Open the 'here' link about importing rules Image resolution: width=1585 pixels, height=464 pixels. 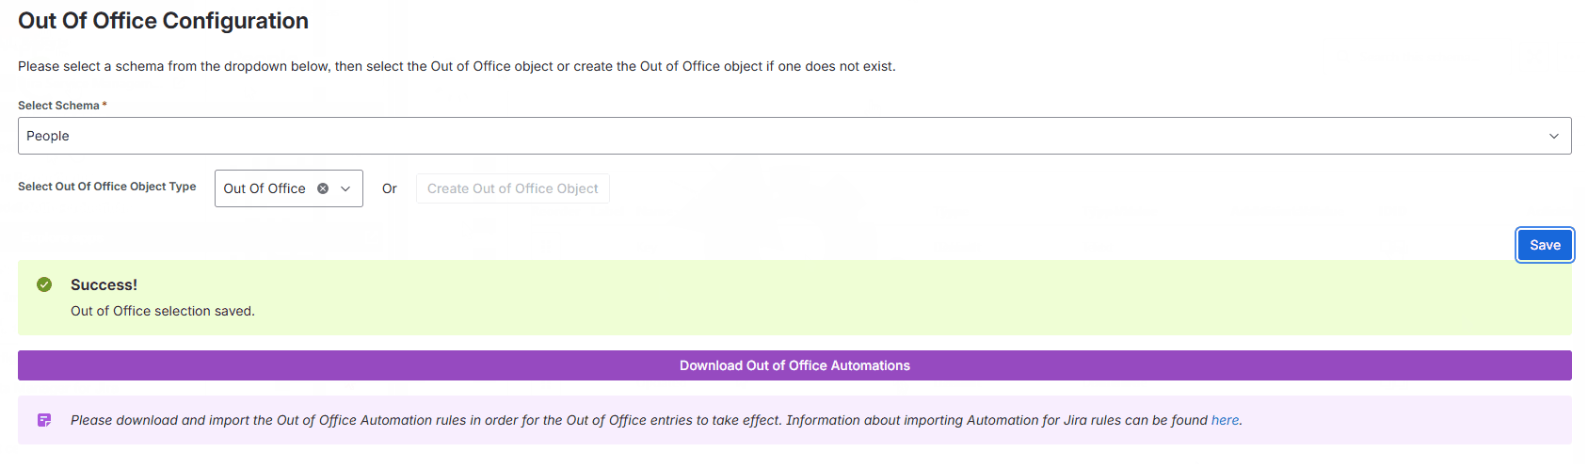[x=1224, y=420]
